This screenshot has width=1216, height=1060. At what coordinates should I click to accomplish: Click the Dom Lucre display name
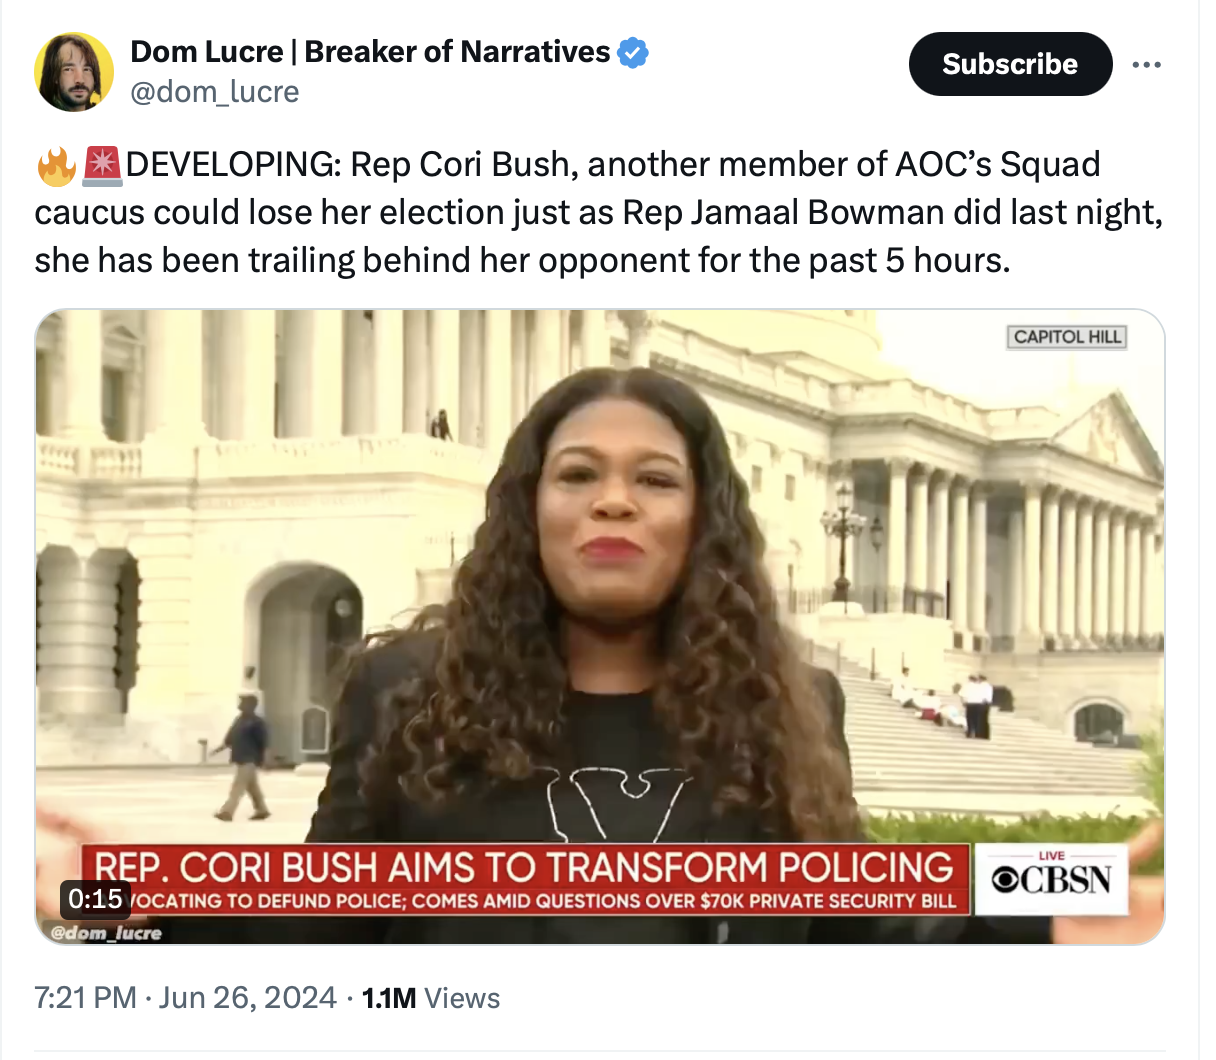[x=370, y=52]
